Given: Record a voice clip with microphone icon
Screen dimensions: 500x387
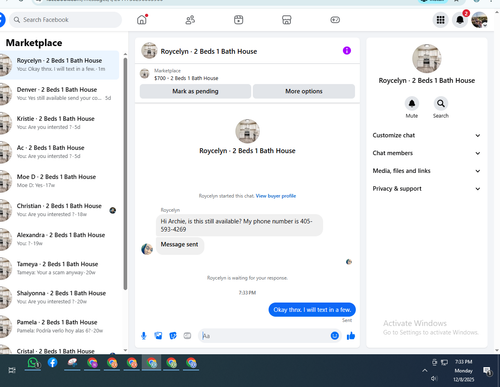Looking at the screenshot, I should click(x=144, y=336).
